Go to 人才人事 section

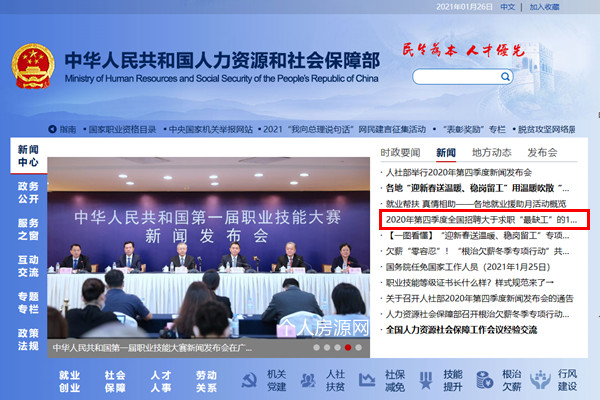tap(161, 381)
